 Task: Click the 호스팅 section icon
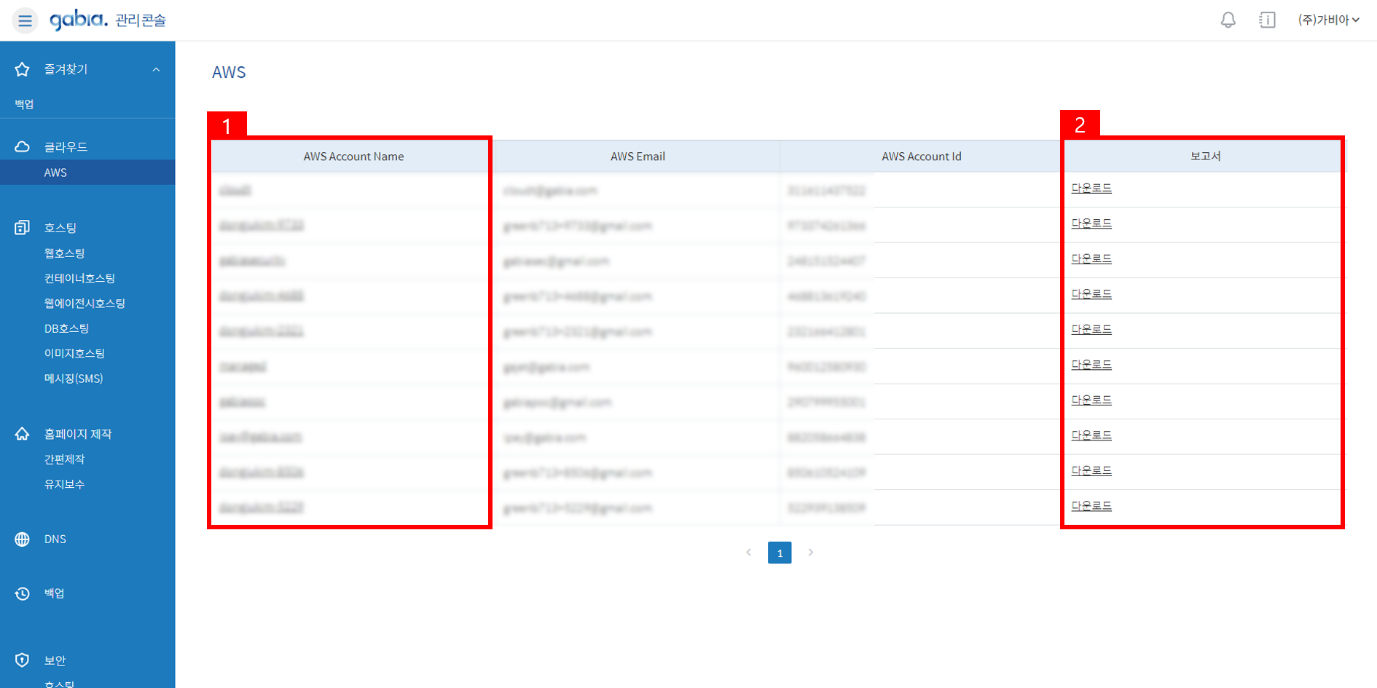(22, 228)
